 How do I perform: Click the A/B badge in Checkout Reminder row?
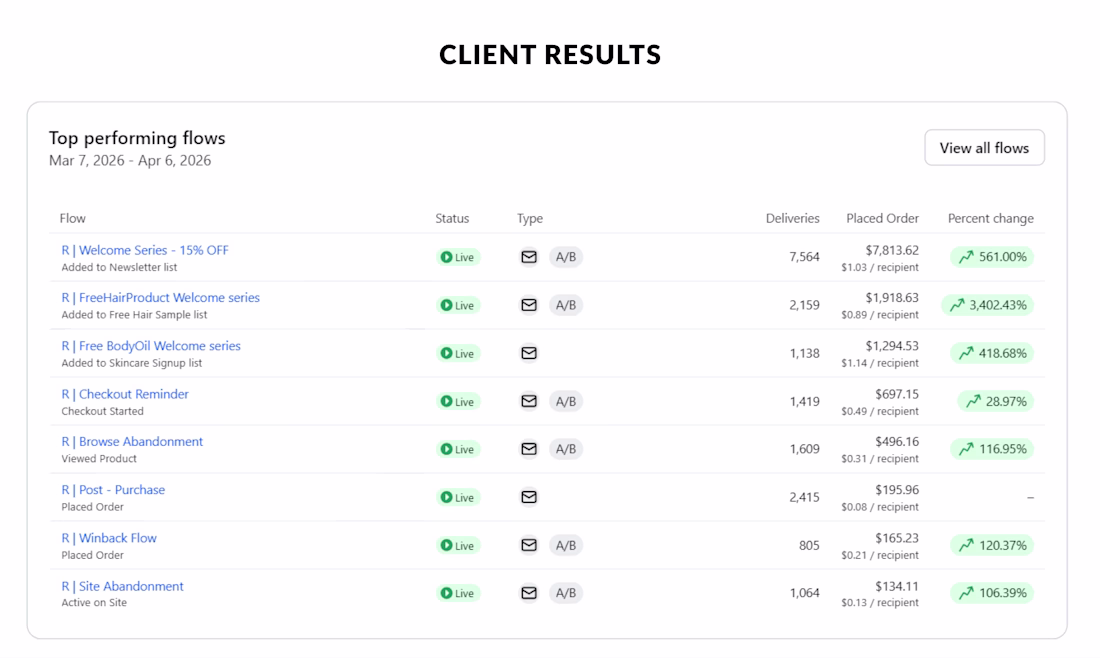566,401
